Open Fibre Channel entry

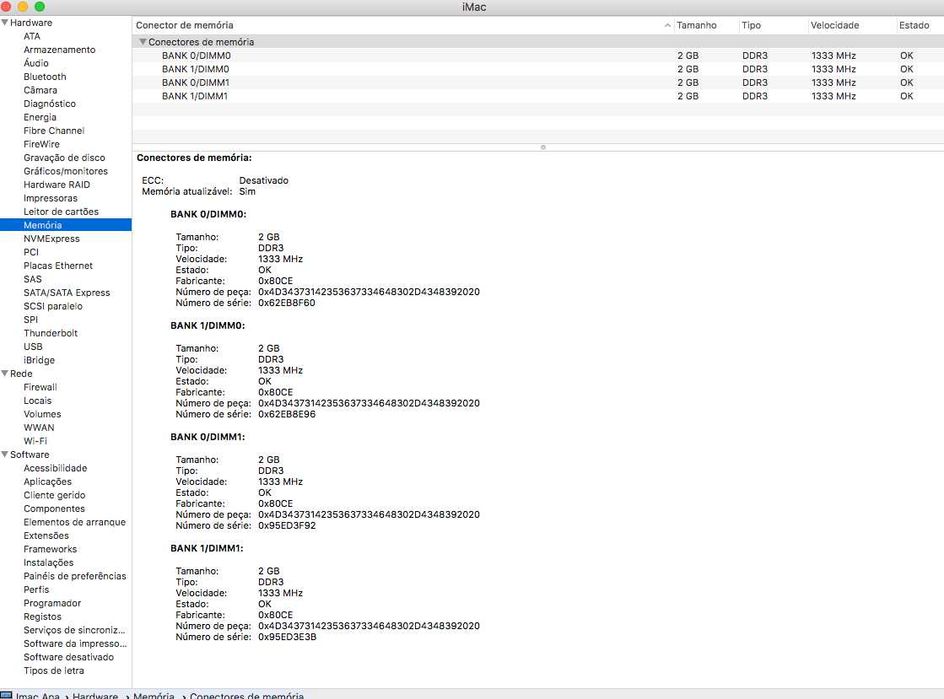click(54, 131)
